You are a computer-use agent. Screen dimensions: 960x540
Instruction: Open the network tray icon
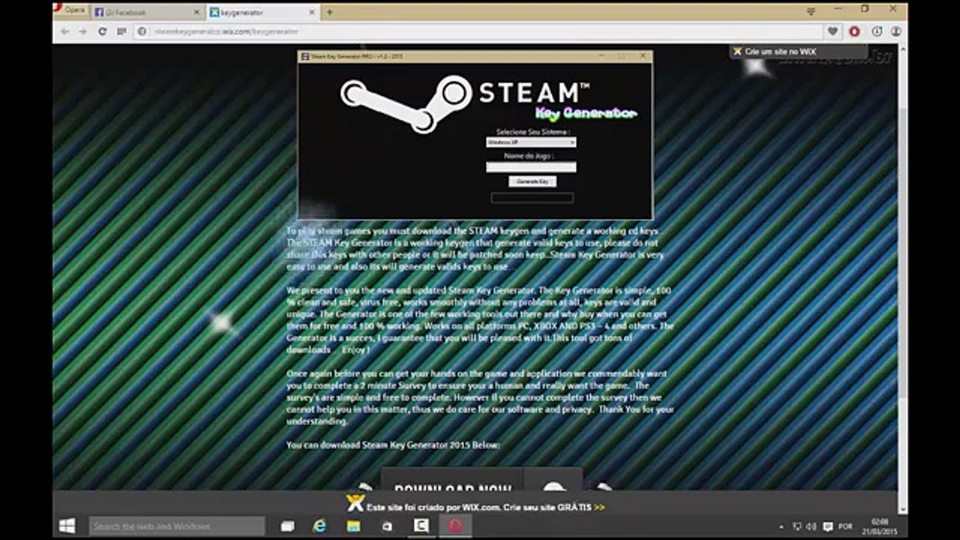pyautogui.click(x=797, y=527)
